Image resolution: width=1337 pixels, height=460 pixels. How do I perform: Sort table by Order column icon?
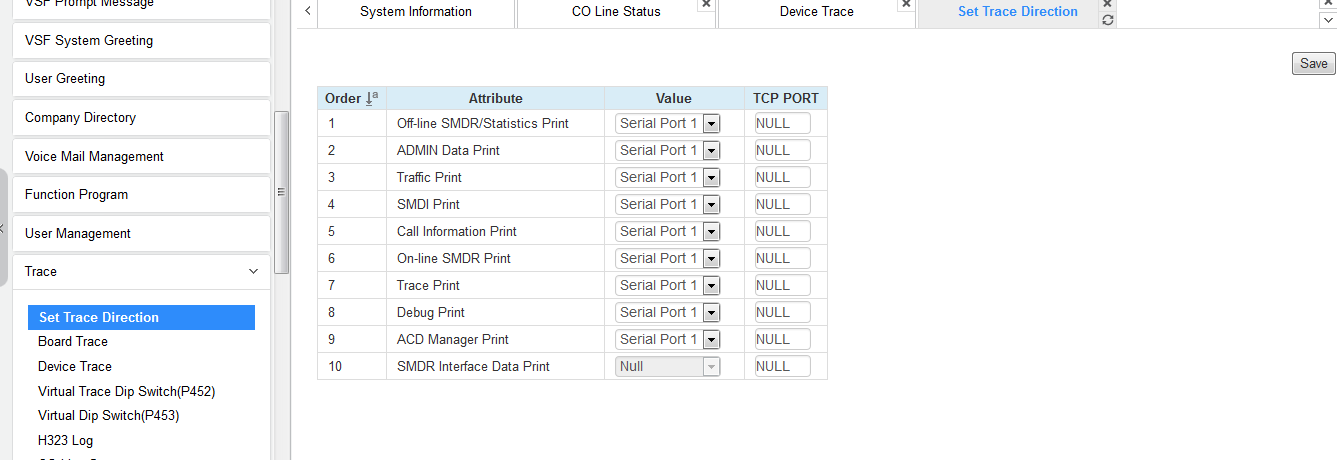371,98
